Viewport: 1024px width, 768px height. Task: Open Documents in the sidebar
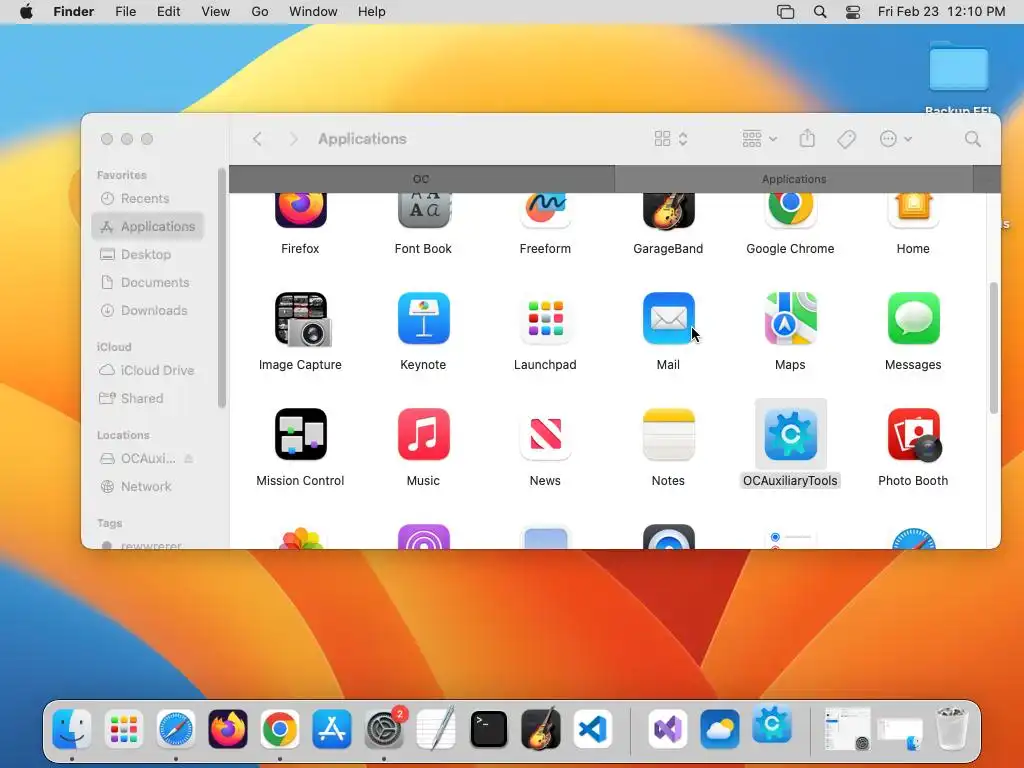pos(148,283)
